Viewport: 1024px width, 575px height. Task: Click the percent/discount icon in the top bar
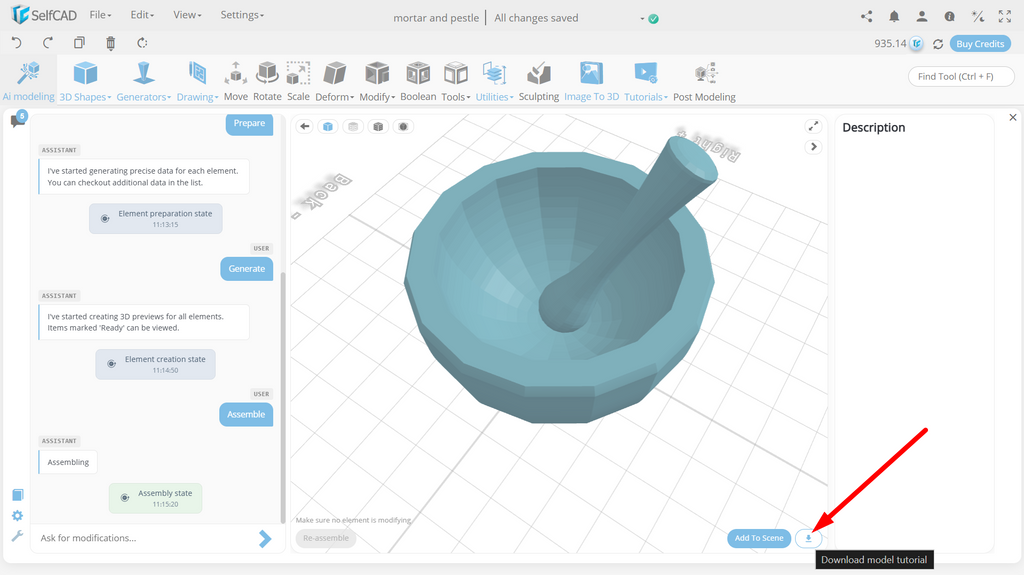[x=978, y=16]
